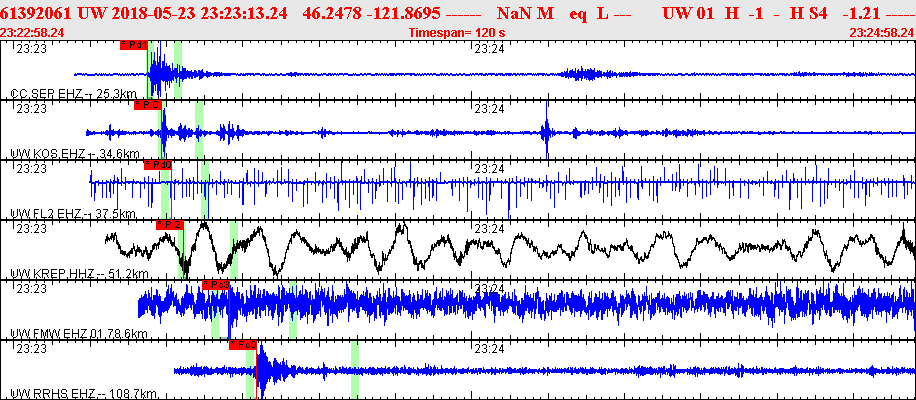
Task: Click the end time 23:24:58.24
Action: click(882, 33)
